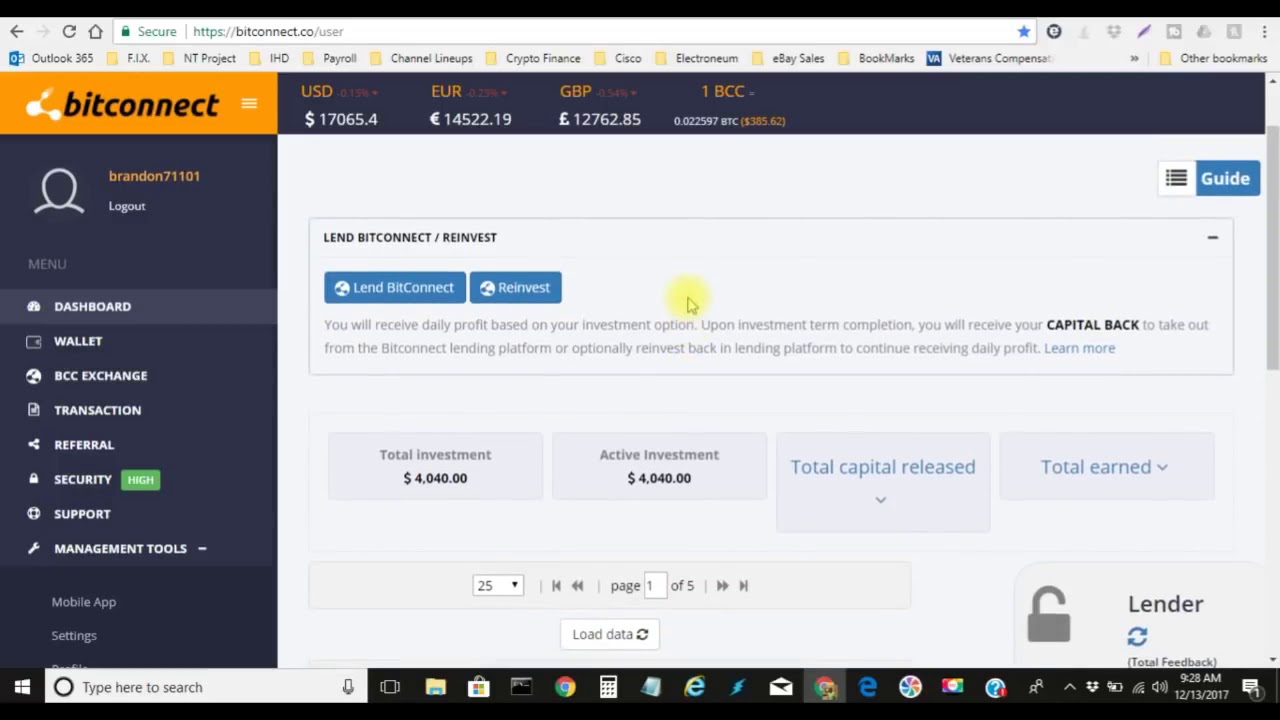Show hidden system tray icons
1280x720 pixels.
(1069, 687)
